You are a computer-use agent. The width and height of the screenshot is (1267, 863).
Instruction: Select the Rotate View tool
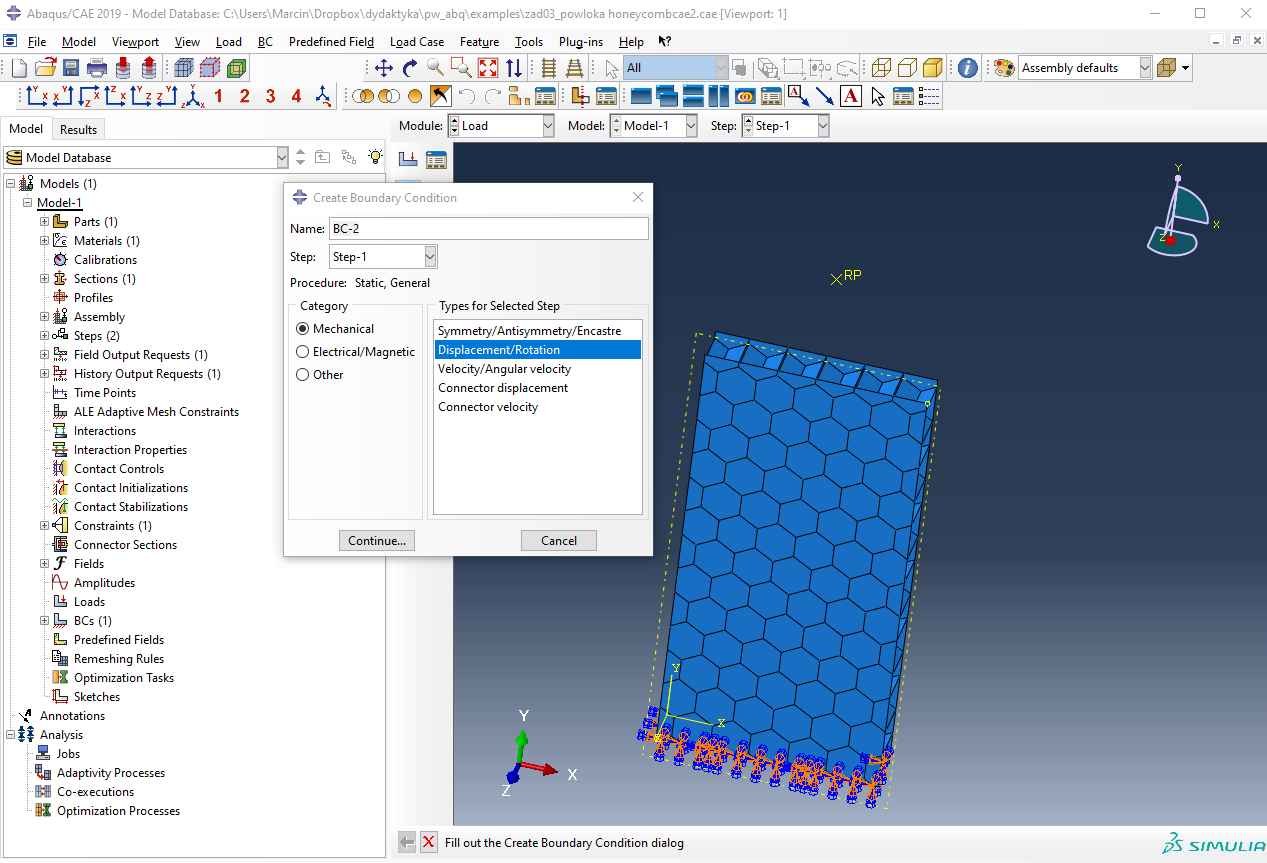point(410,68)
